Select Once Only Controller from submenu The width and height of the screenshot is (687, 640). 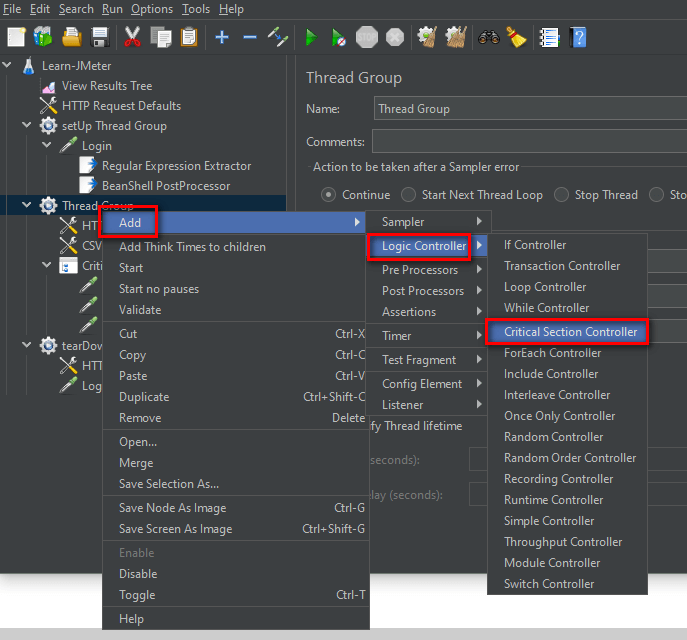click(x=567, y=416)
